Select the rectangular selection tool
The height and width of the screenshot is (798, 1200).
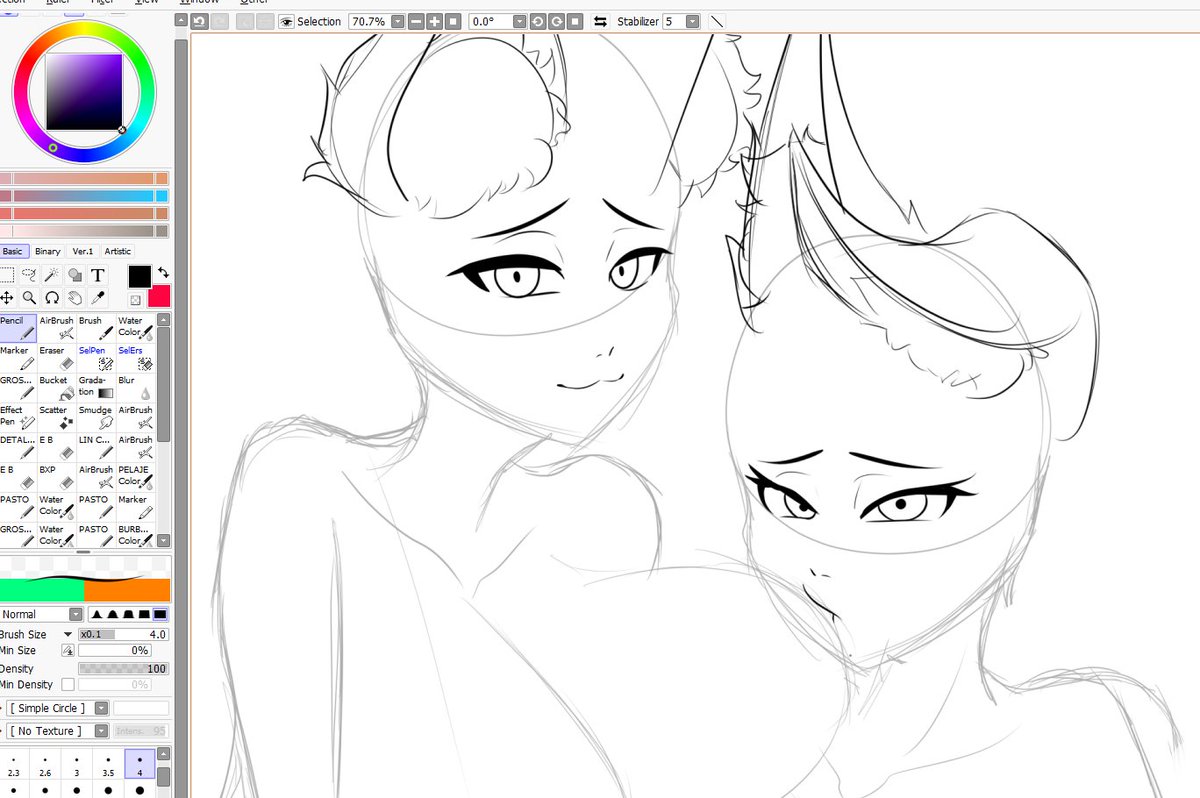click(x=7, y=275)
